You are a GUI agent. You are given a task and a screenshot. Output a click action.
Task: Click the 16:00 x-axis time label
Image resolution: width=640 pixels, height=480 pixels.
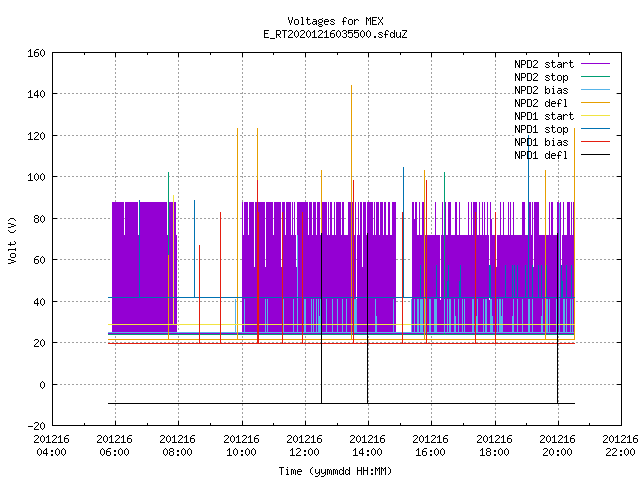[x=431, y=452]
